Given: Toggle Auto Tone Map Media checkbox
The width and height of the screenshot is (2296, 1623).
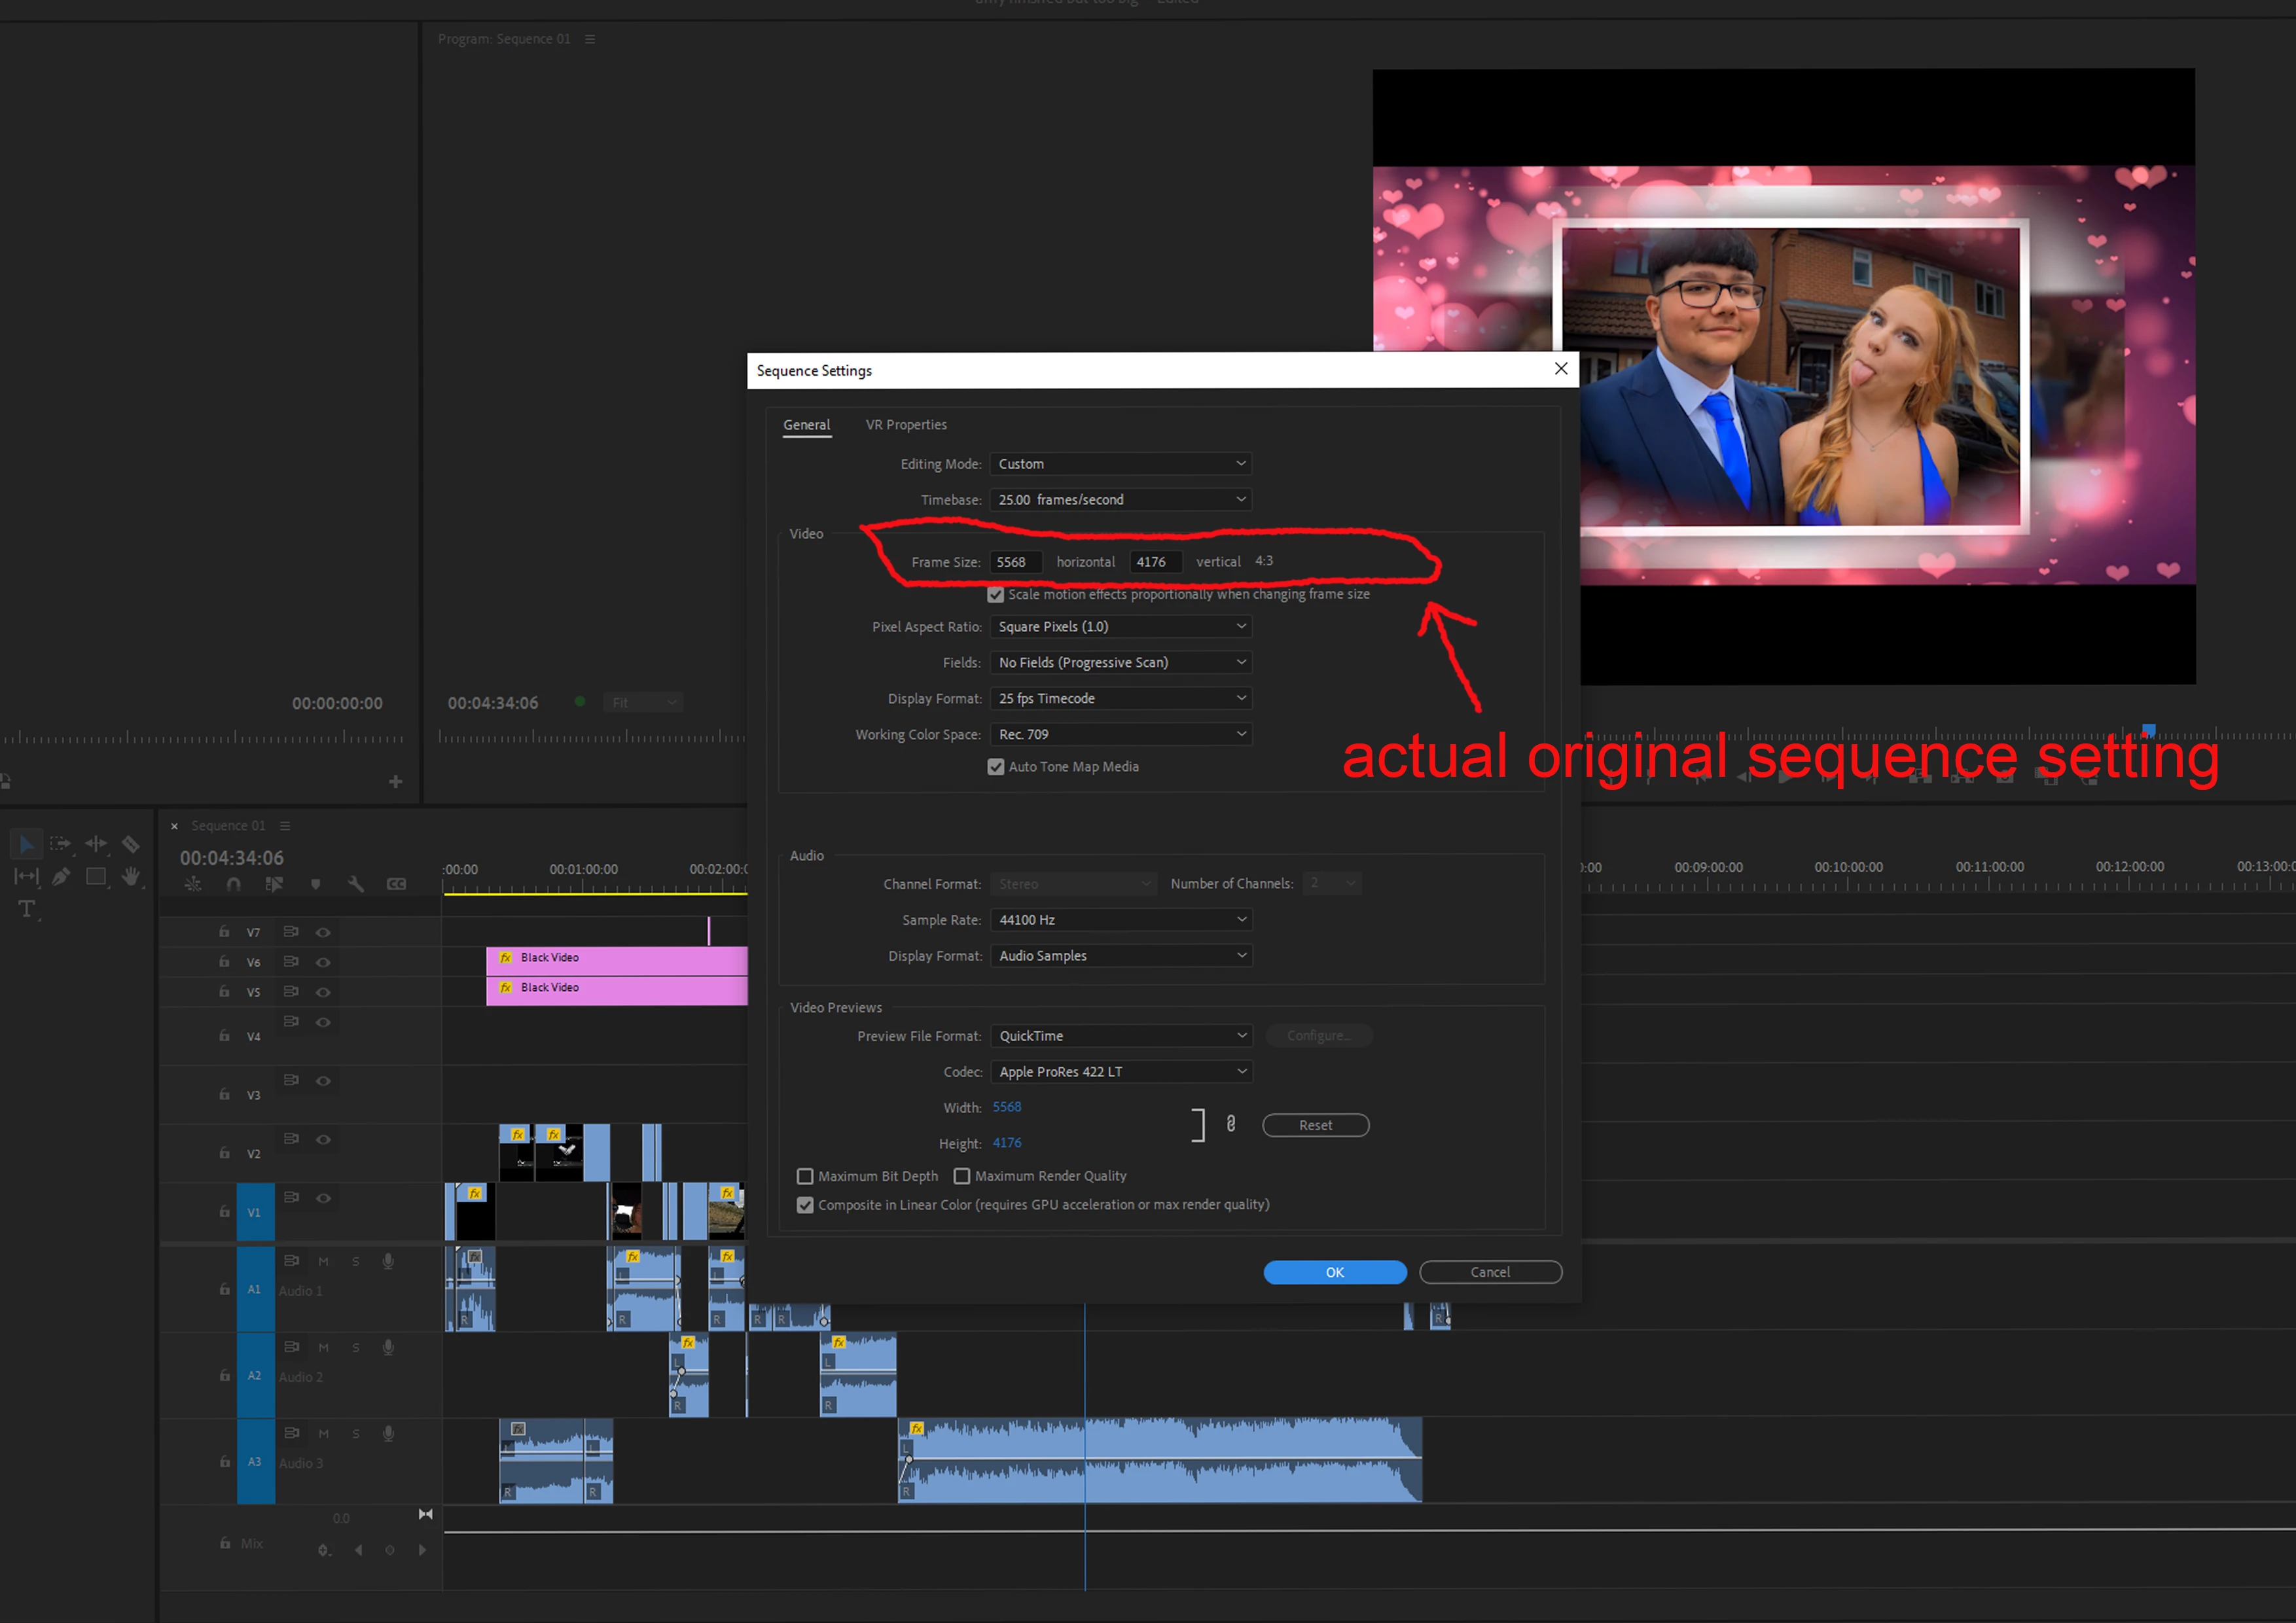Looking at the screenshot, I should pos(996,767).
